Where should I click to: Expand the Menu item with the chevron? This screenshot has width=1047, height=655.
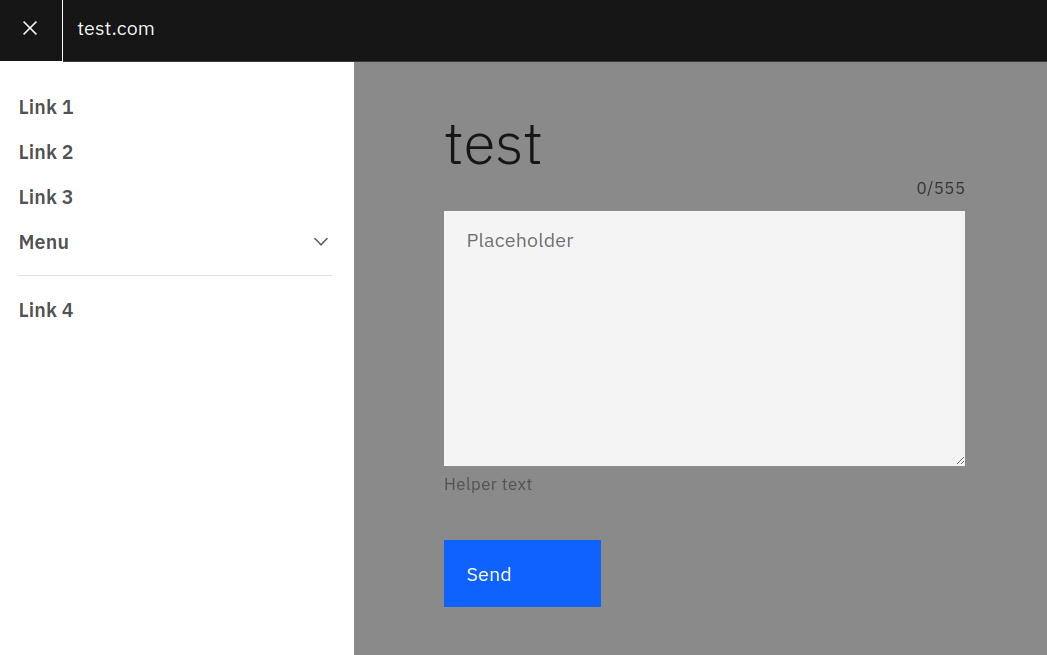click(x=320, y=241)
